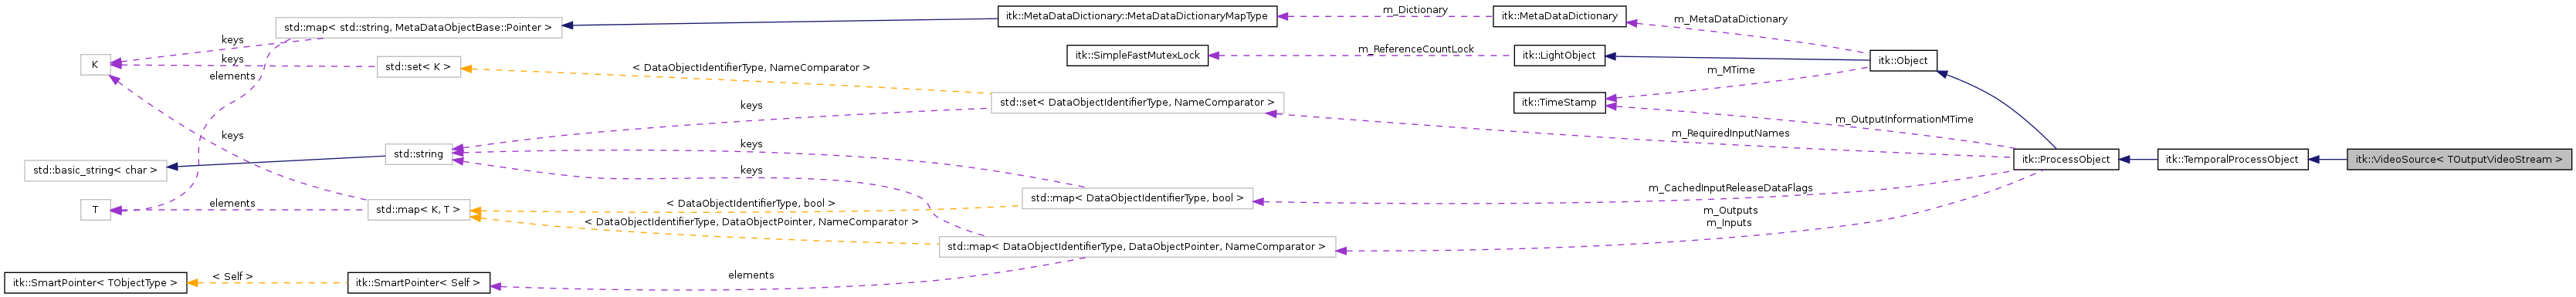The height and width of the screenshot is (297, 2576).
Task: Click the itk::VideoSource< TOutputVideoStream > node
Action: [2459, 159]
